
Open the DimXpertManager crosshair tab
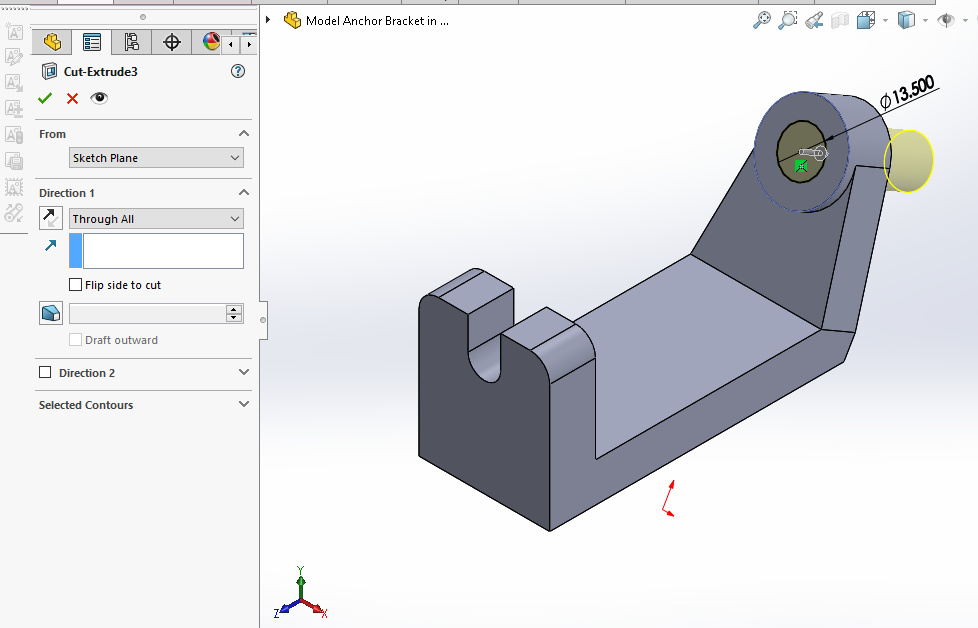click(172, 42)
